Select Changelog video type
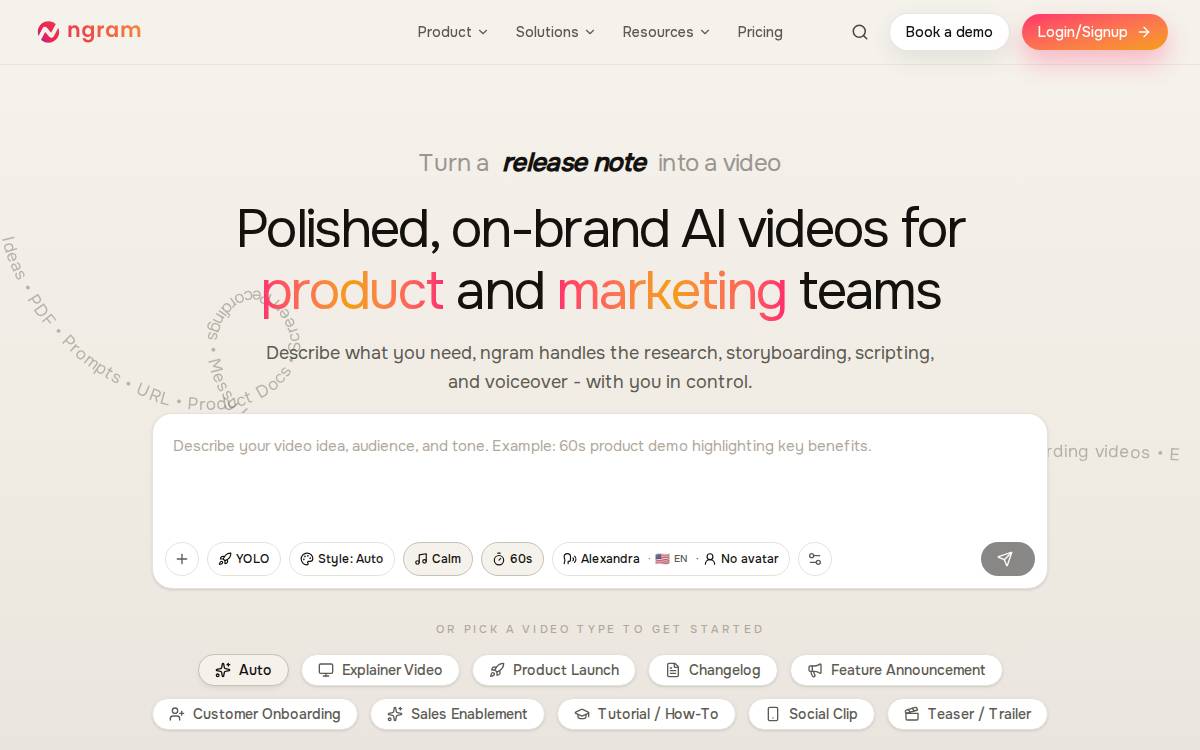The height and width of the screenshot is (750, 1200). pos(713,670)
